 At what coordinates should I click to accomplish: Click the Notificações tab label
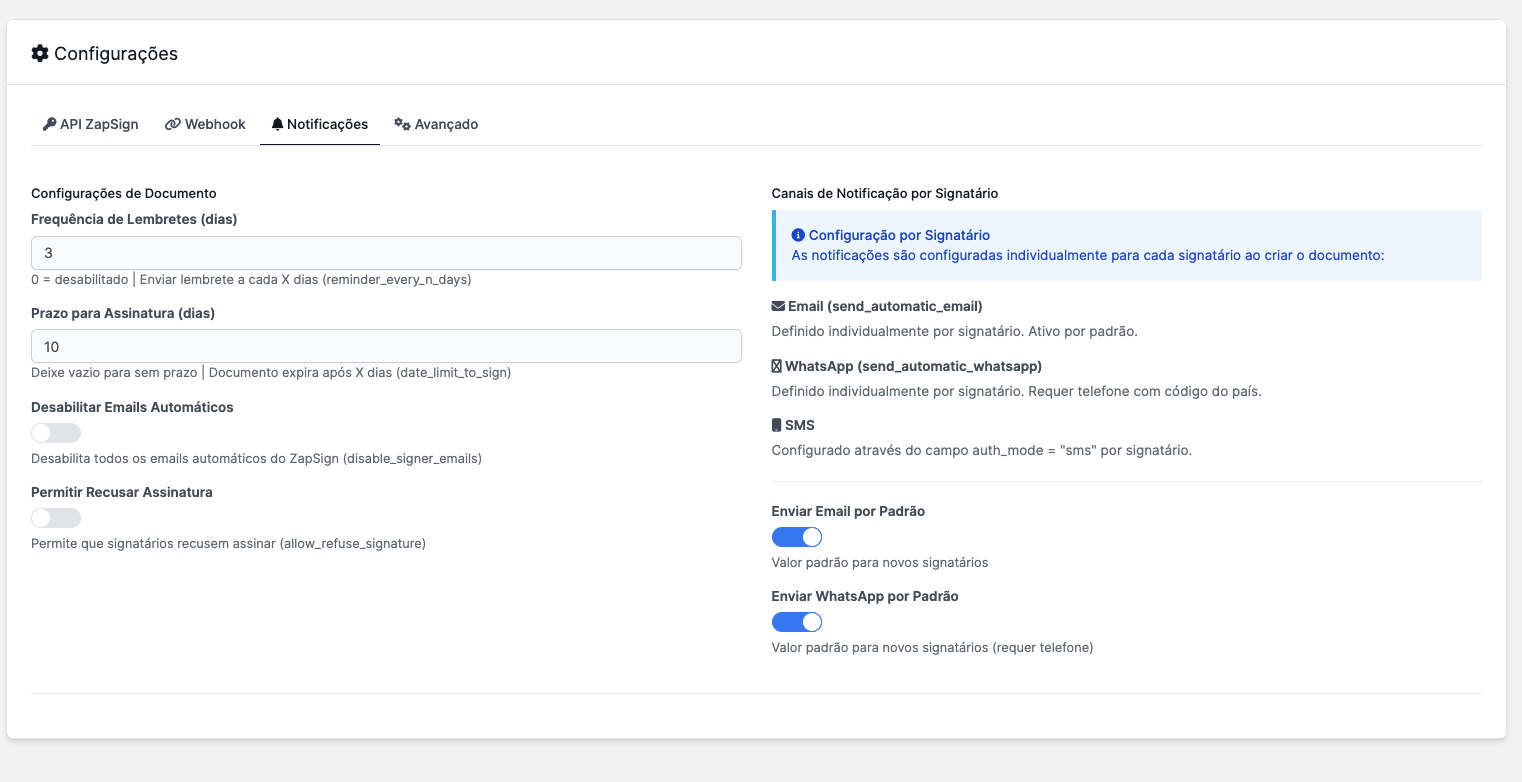click(x=325, y=123)
